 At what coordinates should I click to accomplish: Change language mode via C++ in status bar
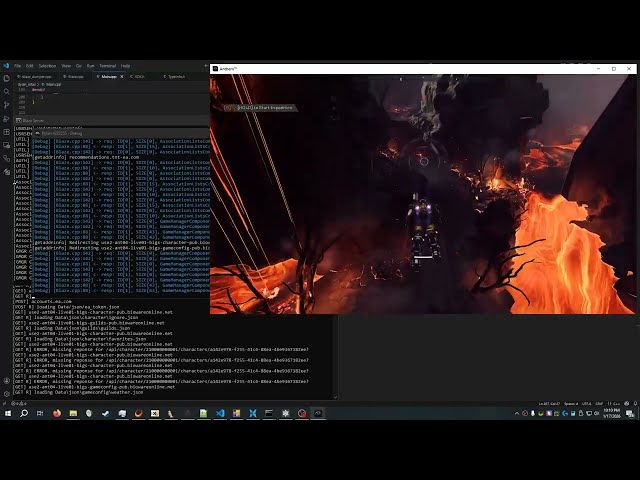(x=614, y=404)
